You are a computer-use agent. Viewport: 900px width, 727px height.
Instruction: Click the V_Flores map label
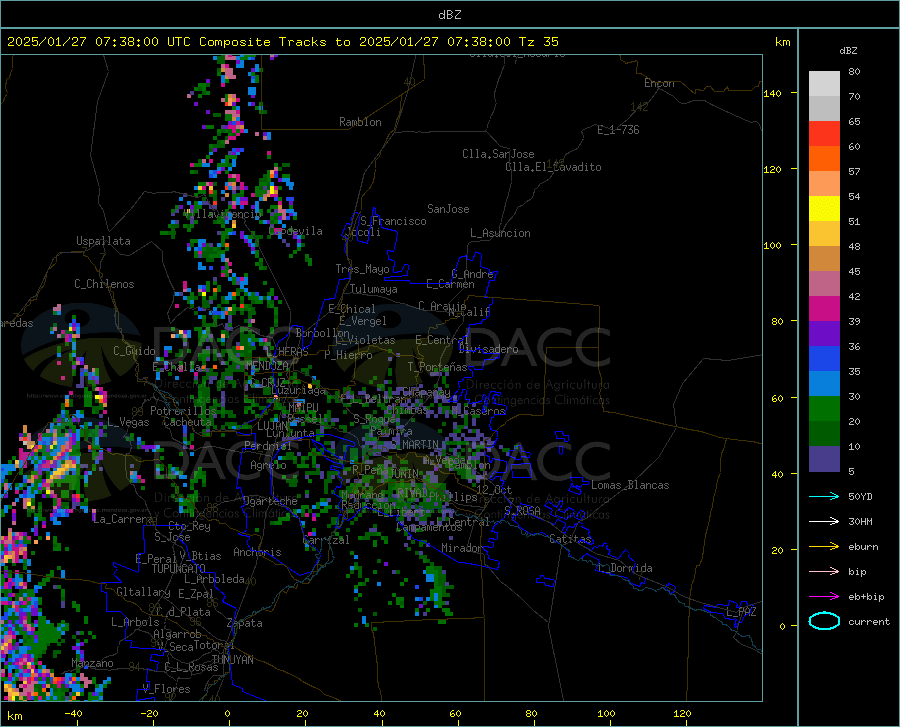166,689
